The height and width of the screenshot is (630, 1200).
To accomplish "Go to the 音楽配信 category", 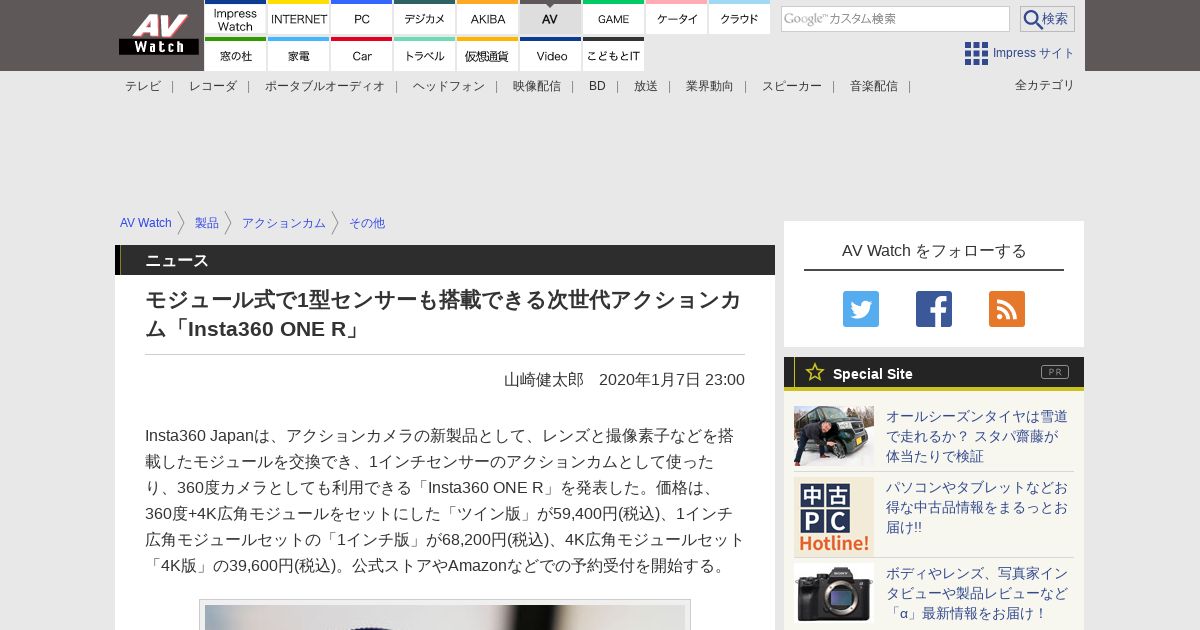I will pos(874,86).
